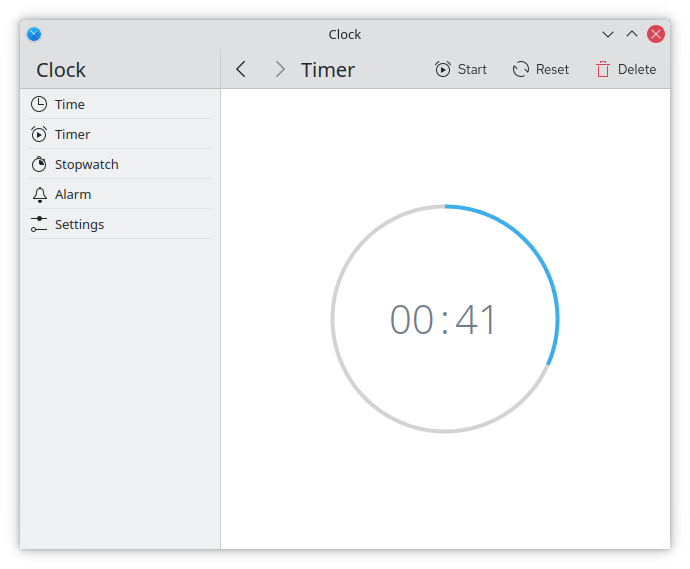
Task: Click the Time clock icon in sidebar
Action: point(39,104)
